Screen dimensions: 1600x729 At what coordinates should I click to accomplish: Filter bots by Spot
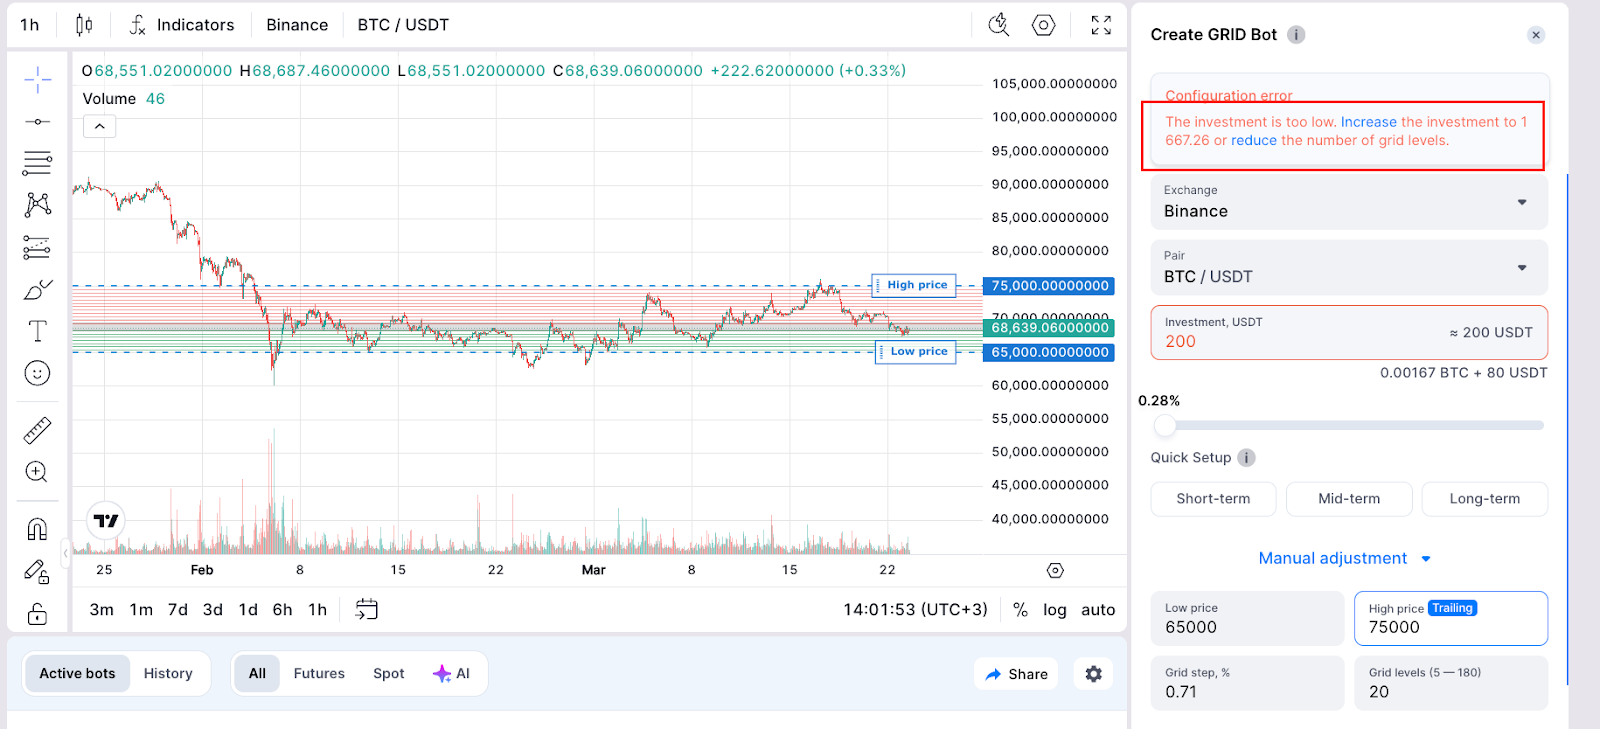[389, 673]
